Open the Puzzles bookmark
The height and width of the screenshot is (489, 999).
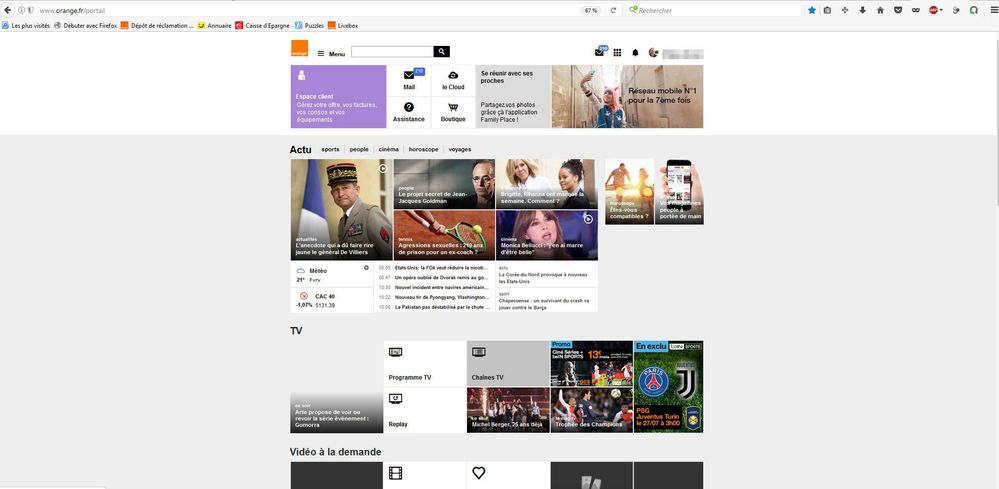pos(309,25)
